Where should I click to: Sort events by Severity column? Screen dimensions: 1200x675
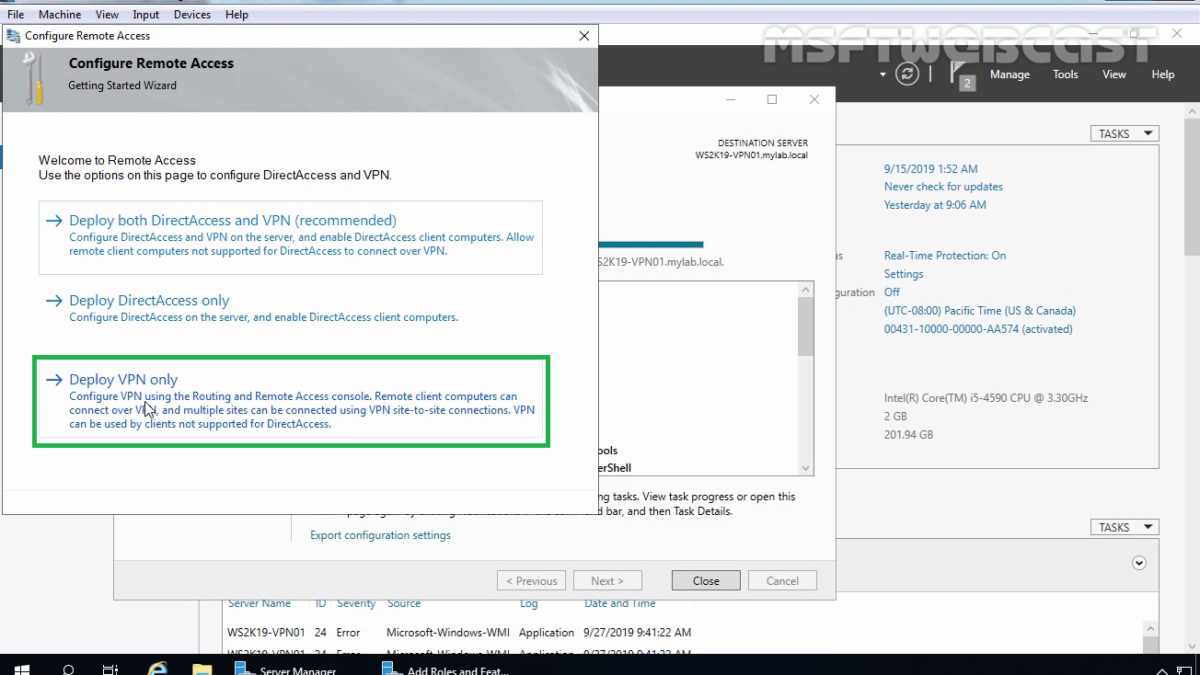pos(356,604)
